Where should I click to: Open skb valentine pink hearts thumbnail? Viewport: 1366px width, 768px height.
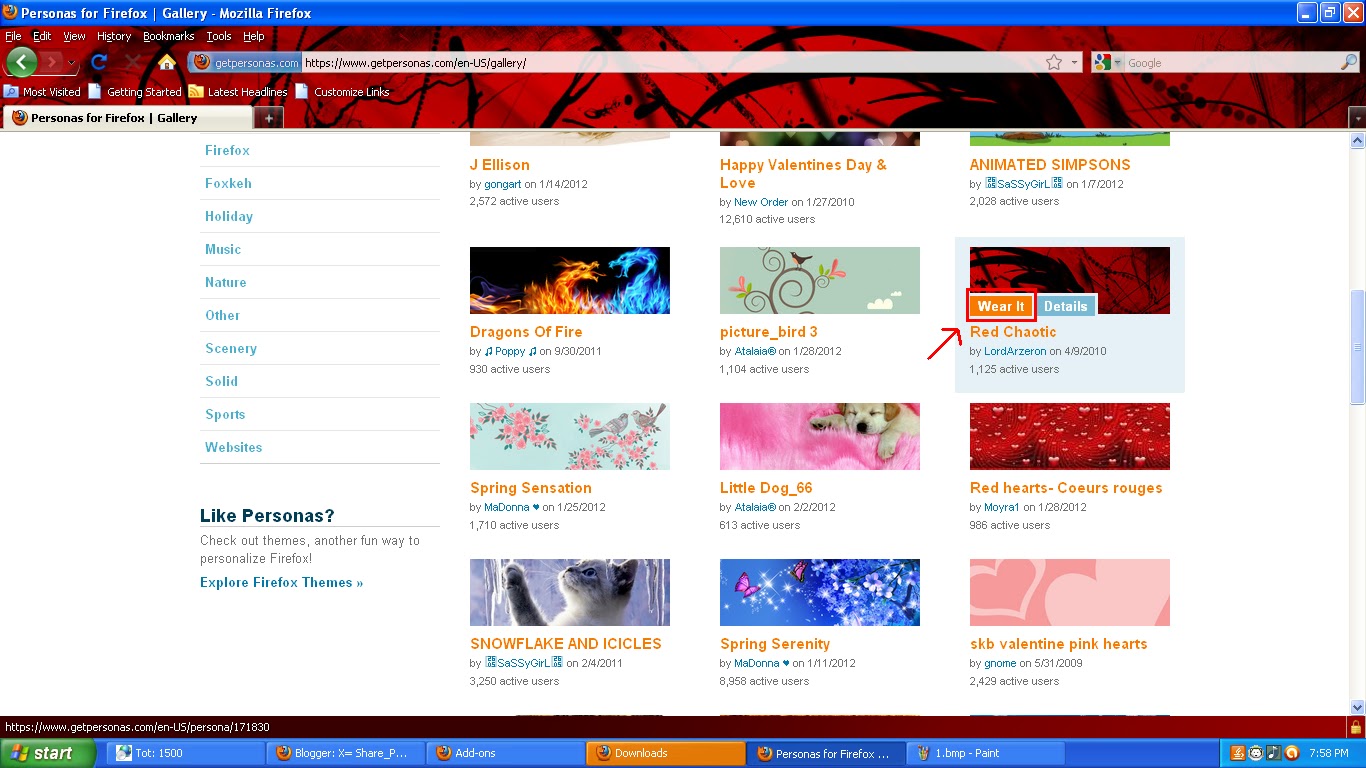(1070, 592)
